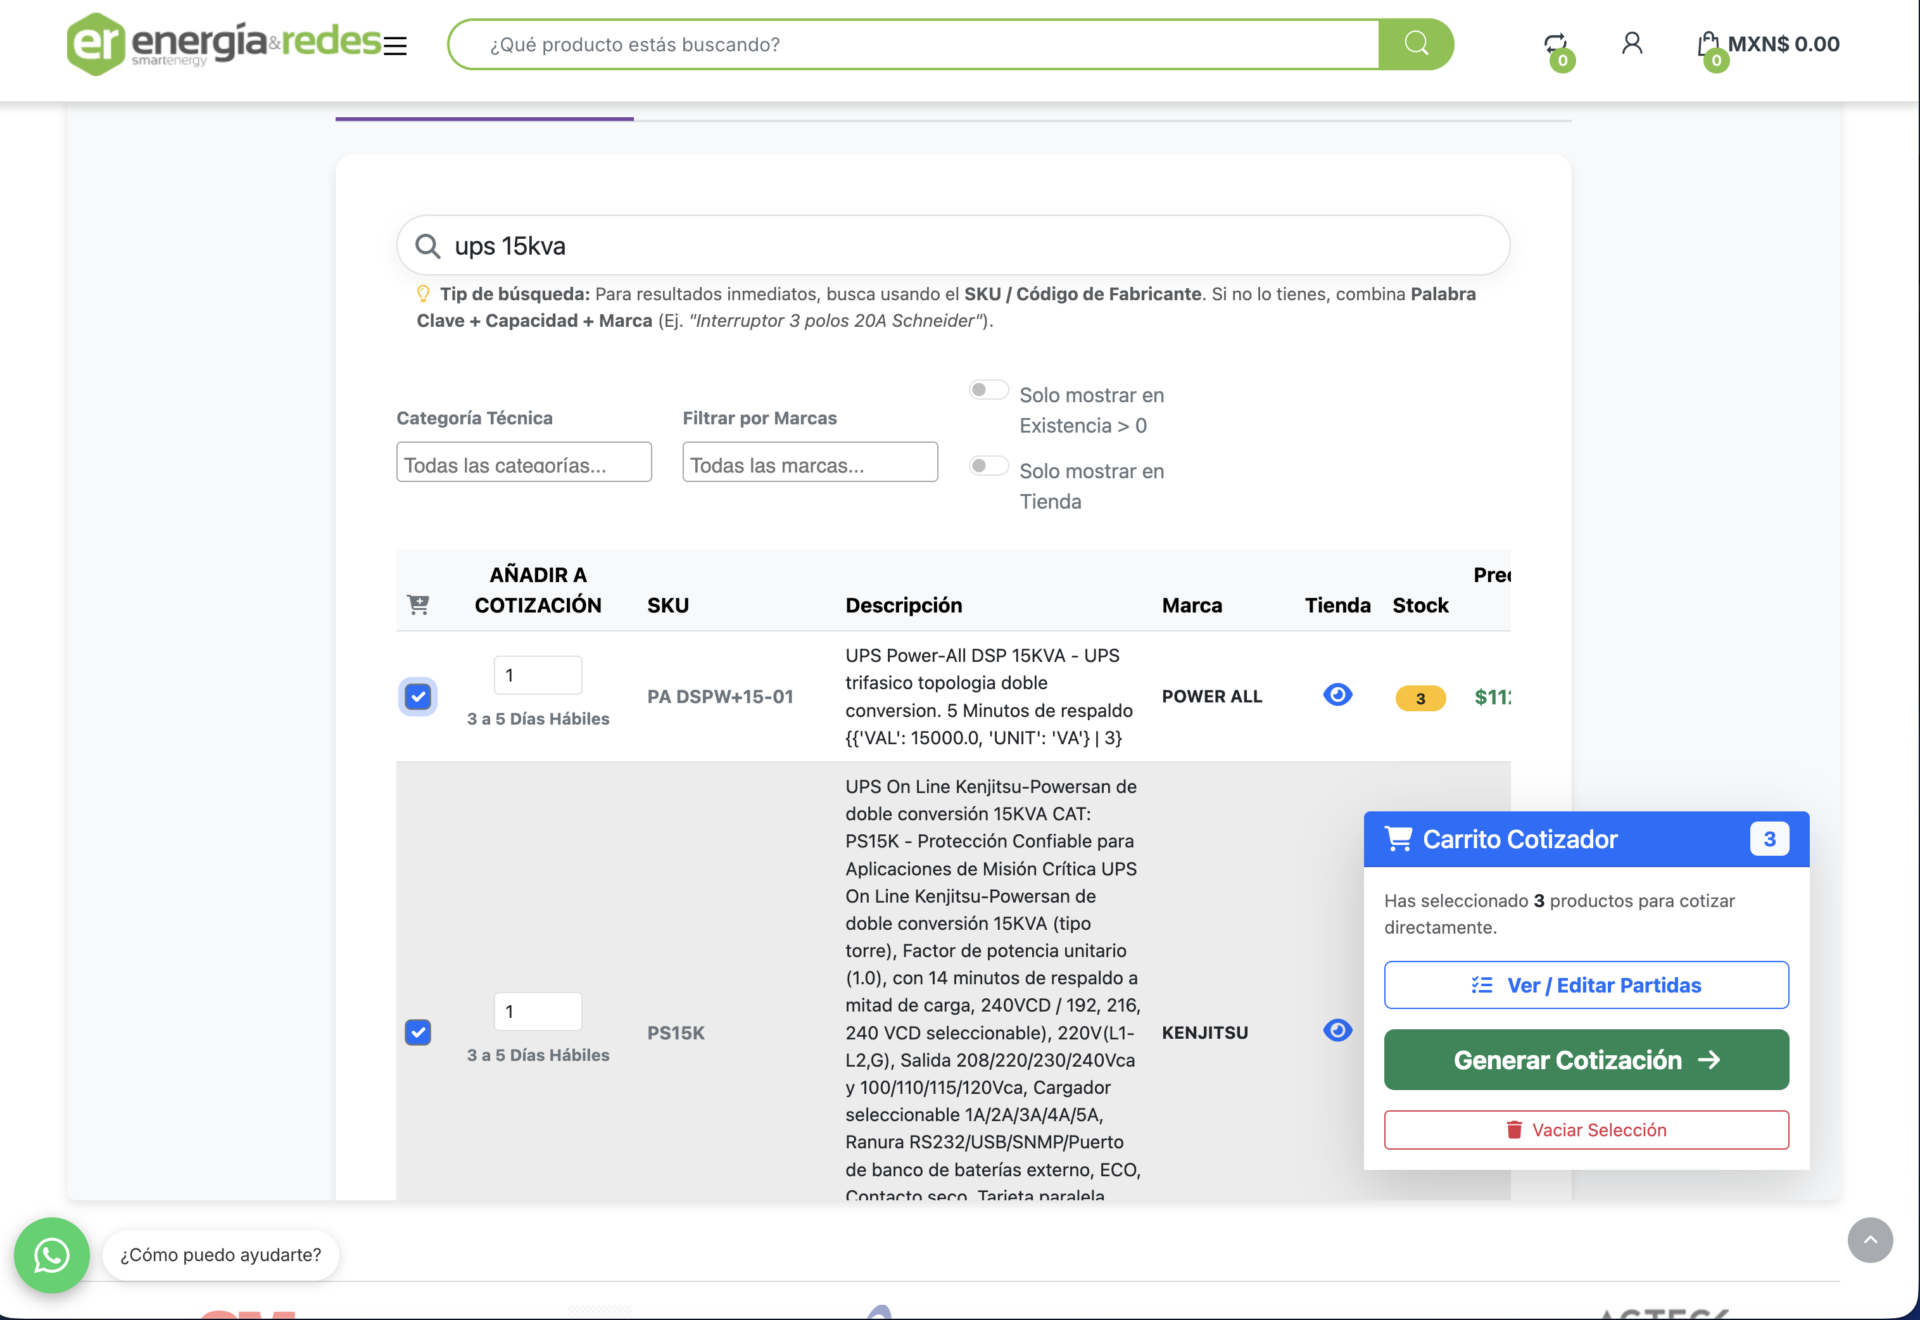Screen dimensions: 1920x1320
Task: Click the Tienda column header
Action: tap(1338, 605)
